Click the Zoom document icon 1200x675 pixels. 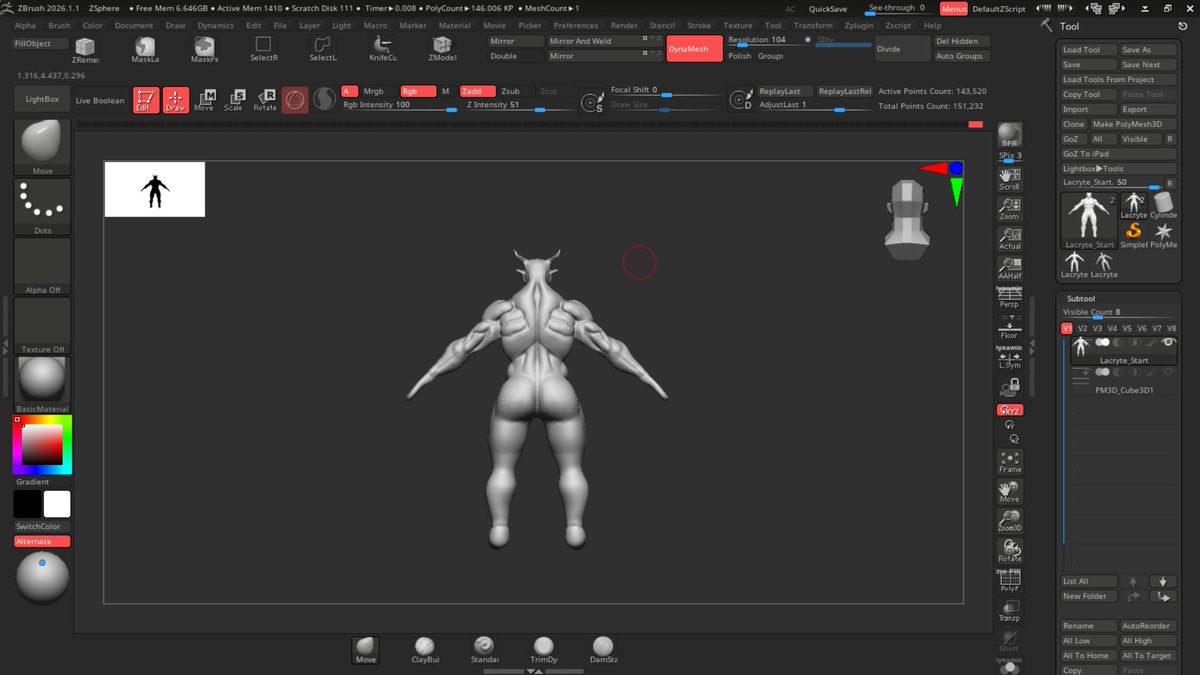(1010, 208)
